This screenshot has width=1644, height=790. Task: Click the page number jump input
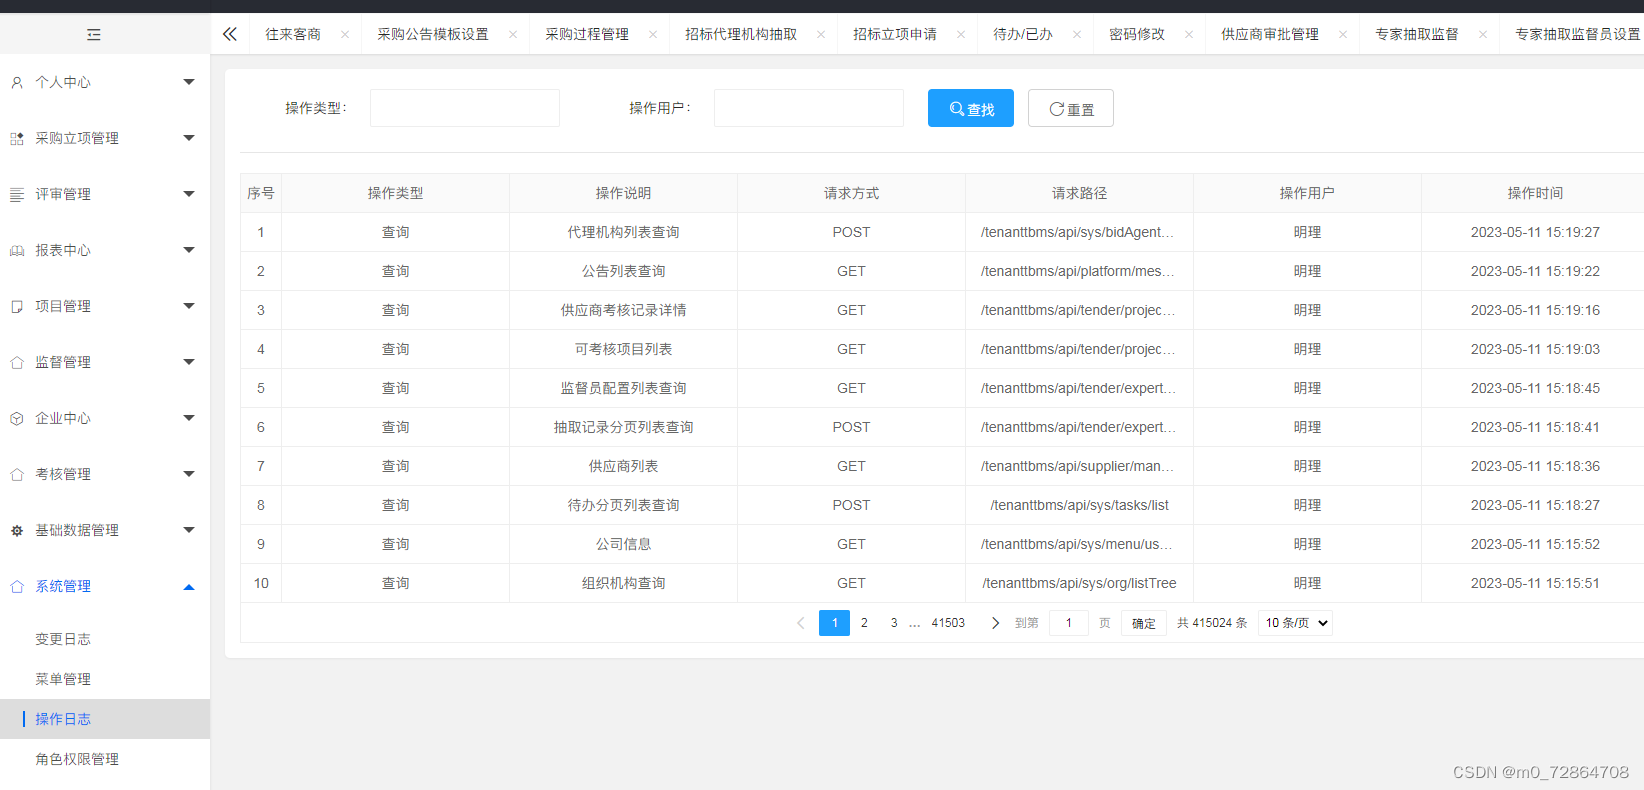[x=1069, y=623]
